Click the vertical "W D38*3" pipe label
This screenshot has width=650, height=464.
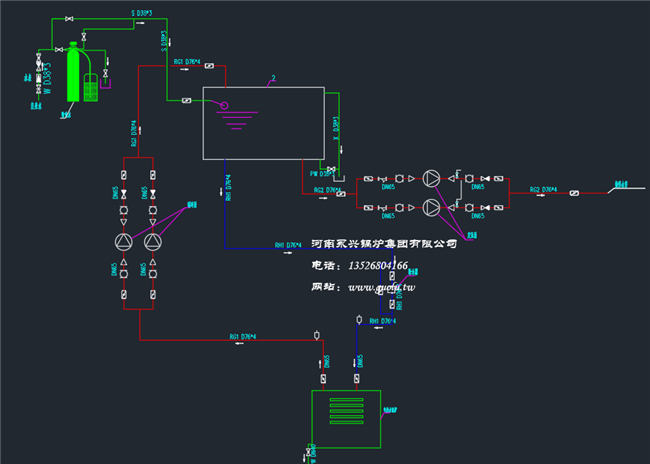pos(48,79)
